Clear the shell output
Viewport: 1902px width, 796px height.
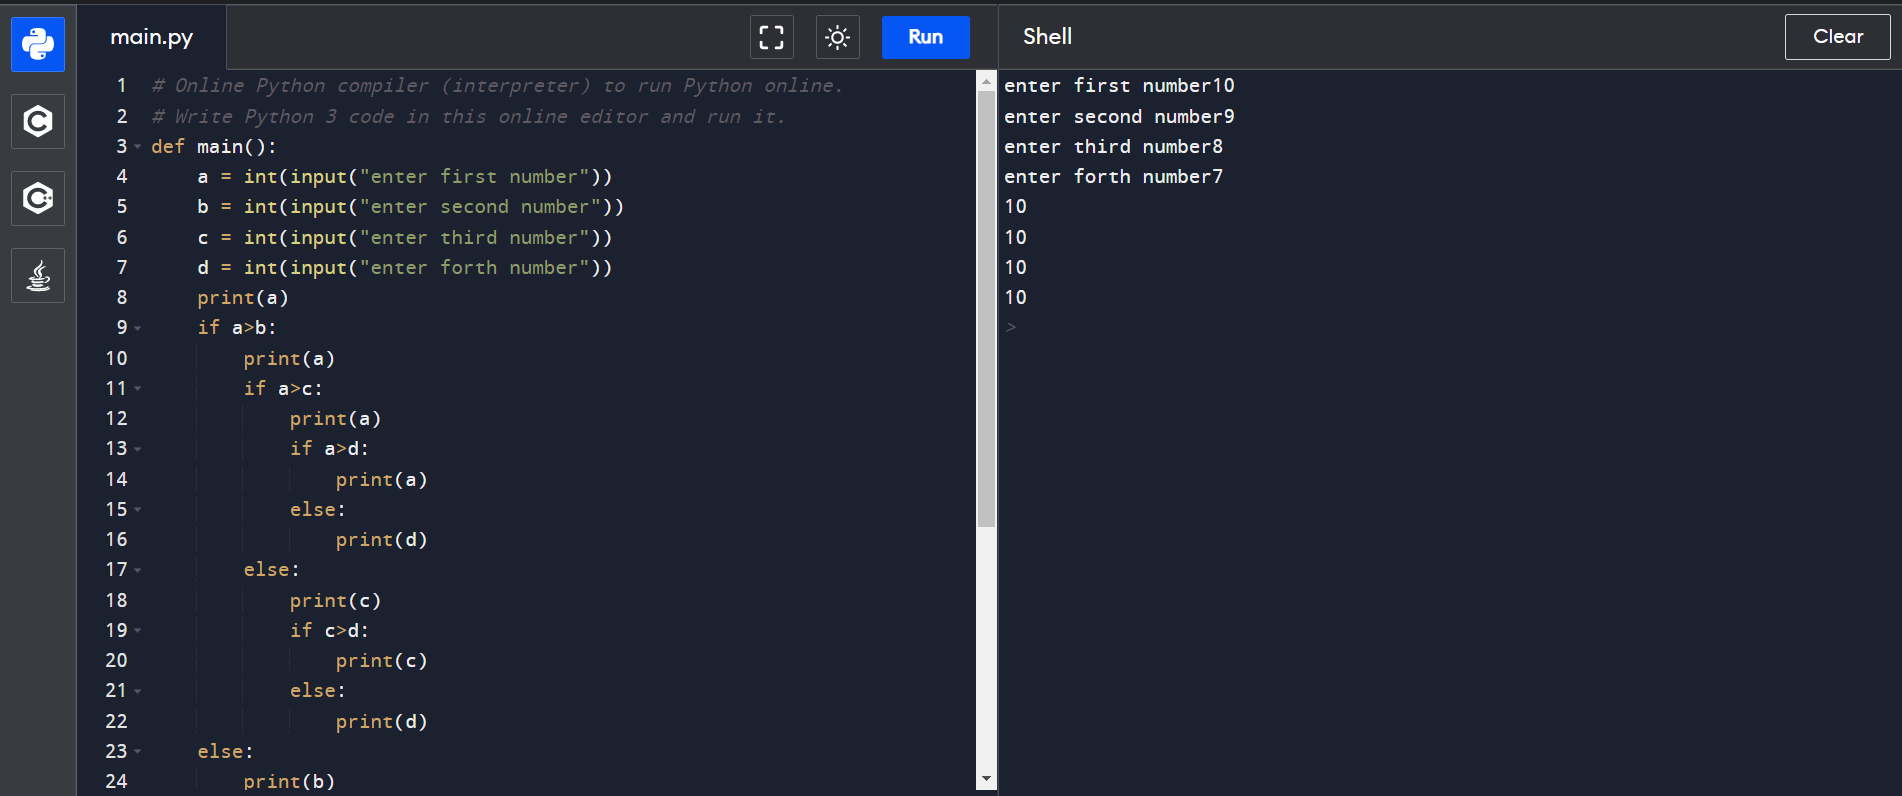pyautogui.click(x=1837, y=37)
